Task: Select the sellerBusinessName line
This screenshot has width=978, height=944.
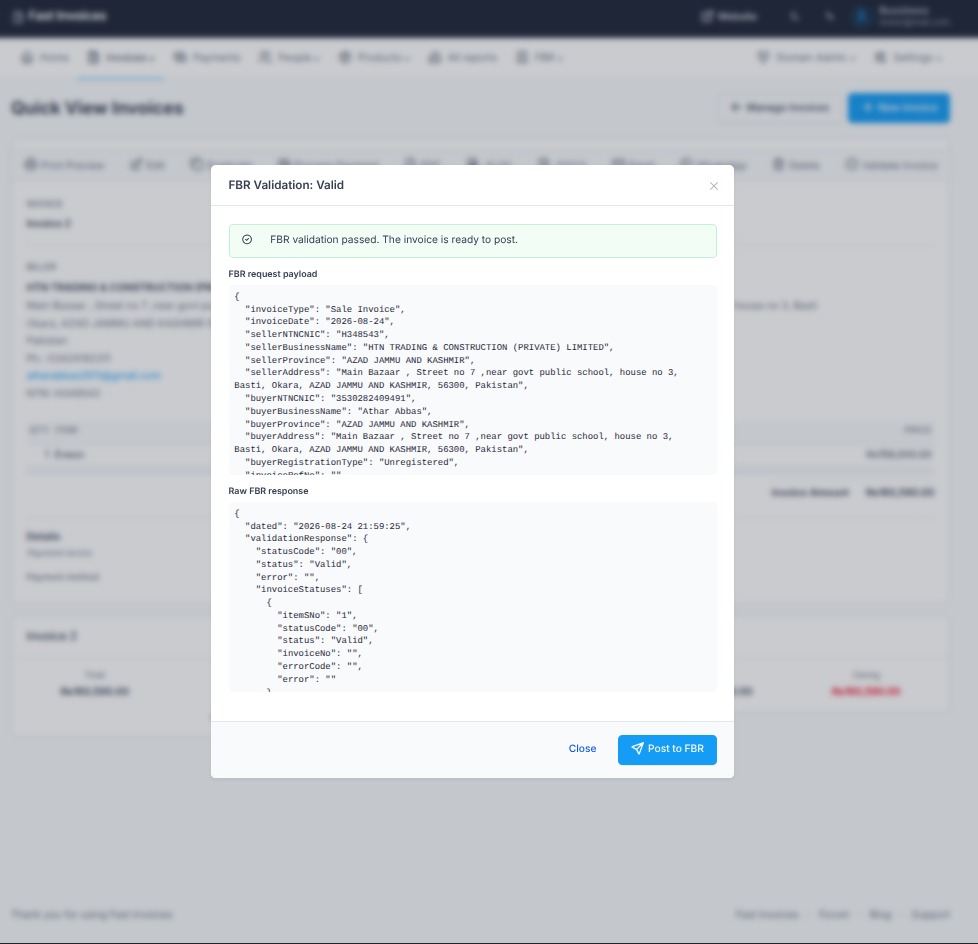Action: [x=429, y=347]
